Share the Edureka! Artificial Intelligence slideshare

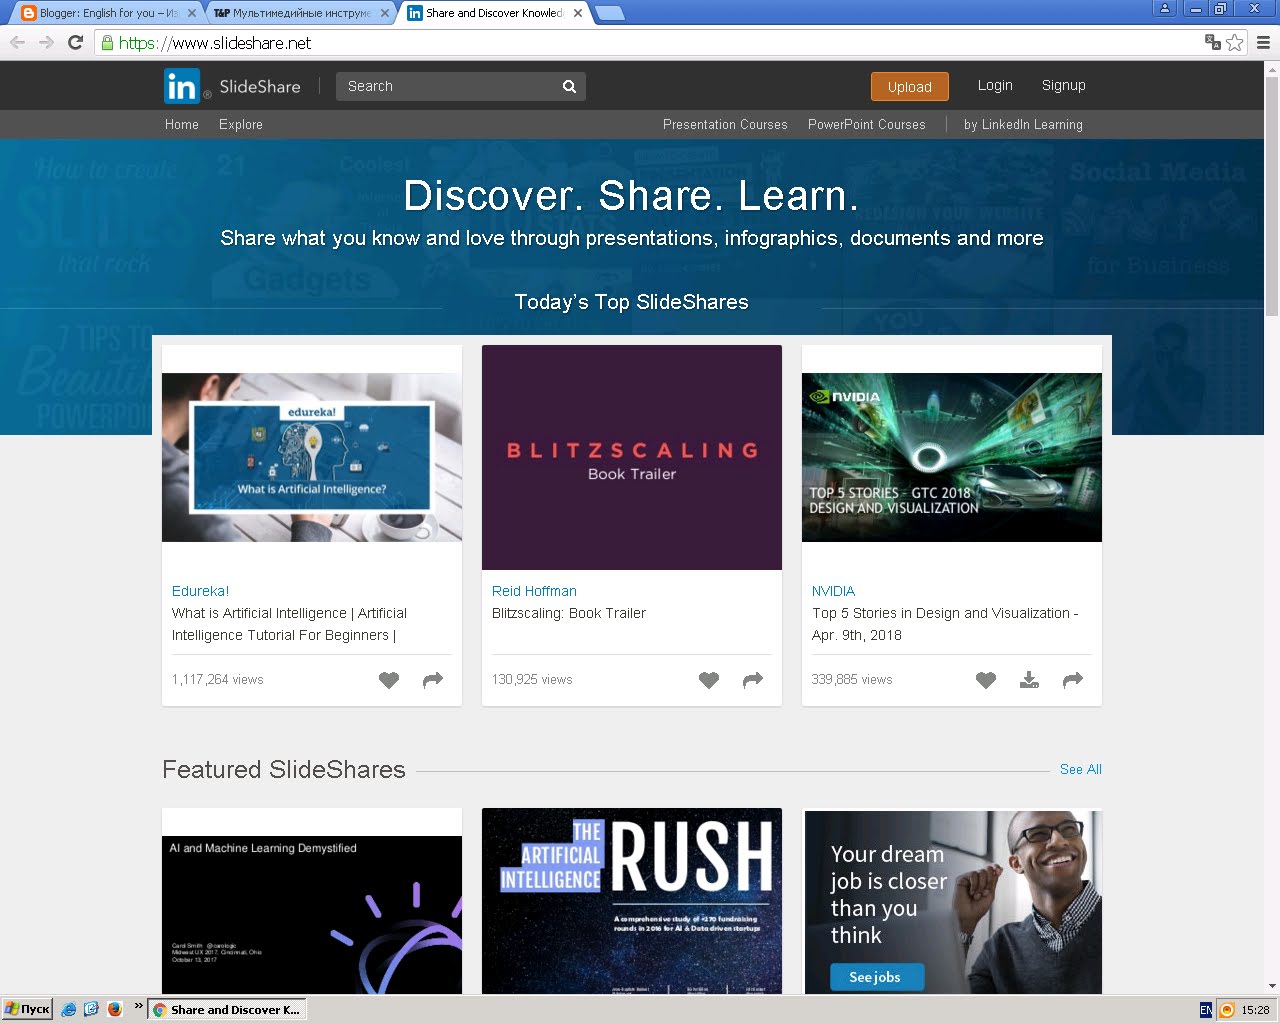tap(433, 680)
